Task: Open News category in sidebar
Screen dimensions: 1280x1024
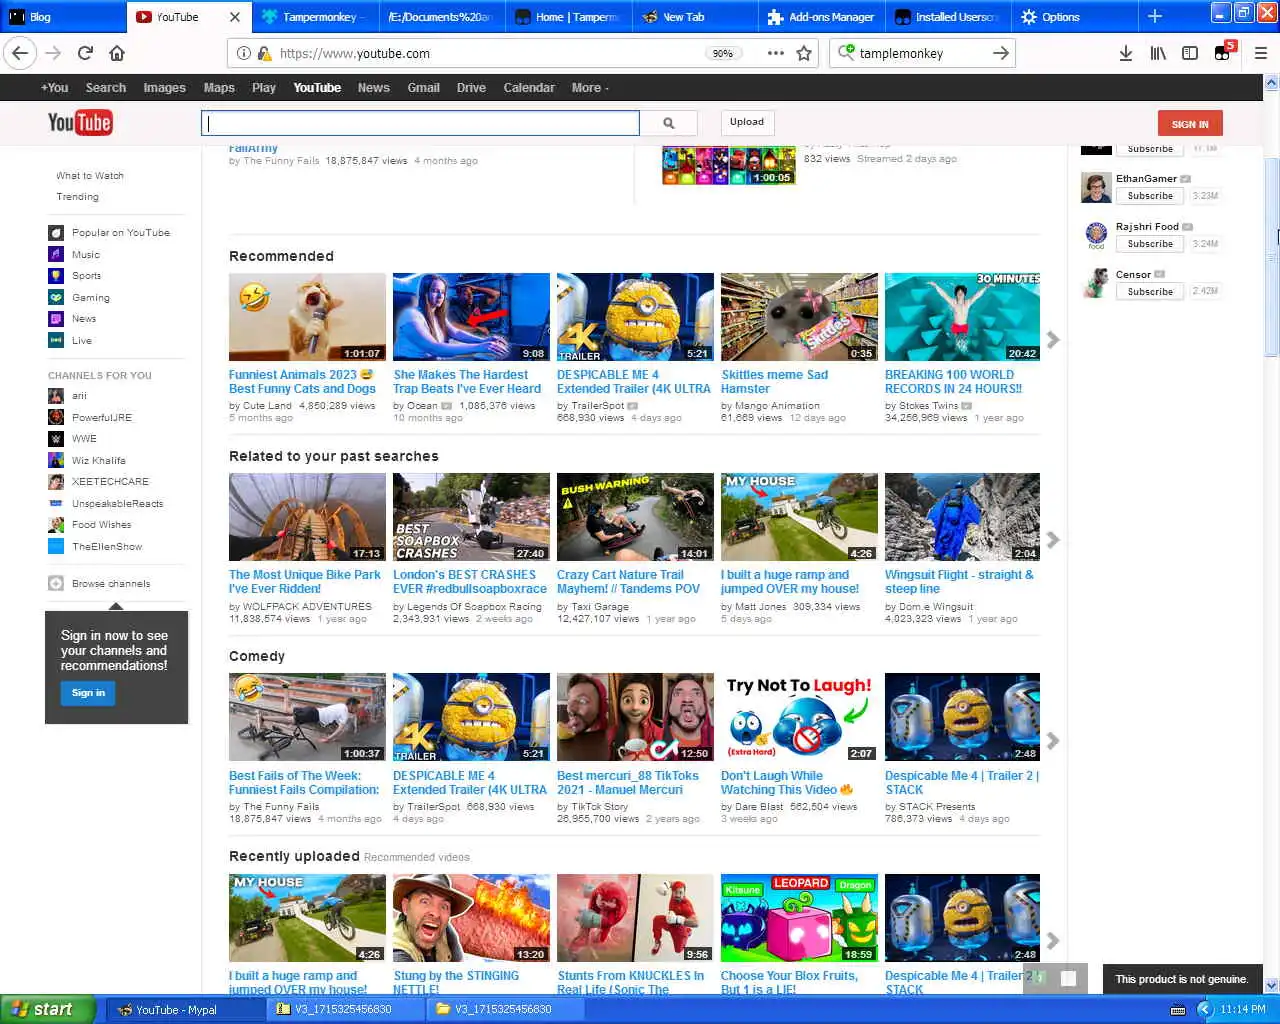Action: (x=84, y=319)
